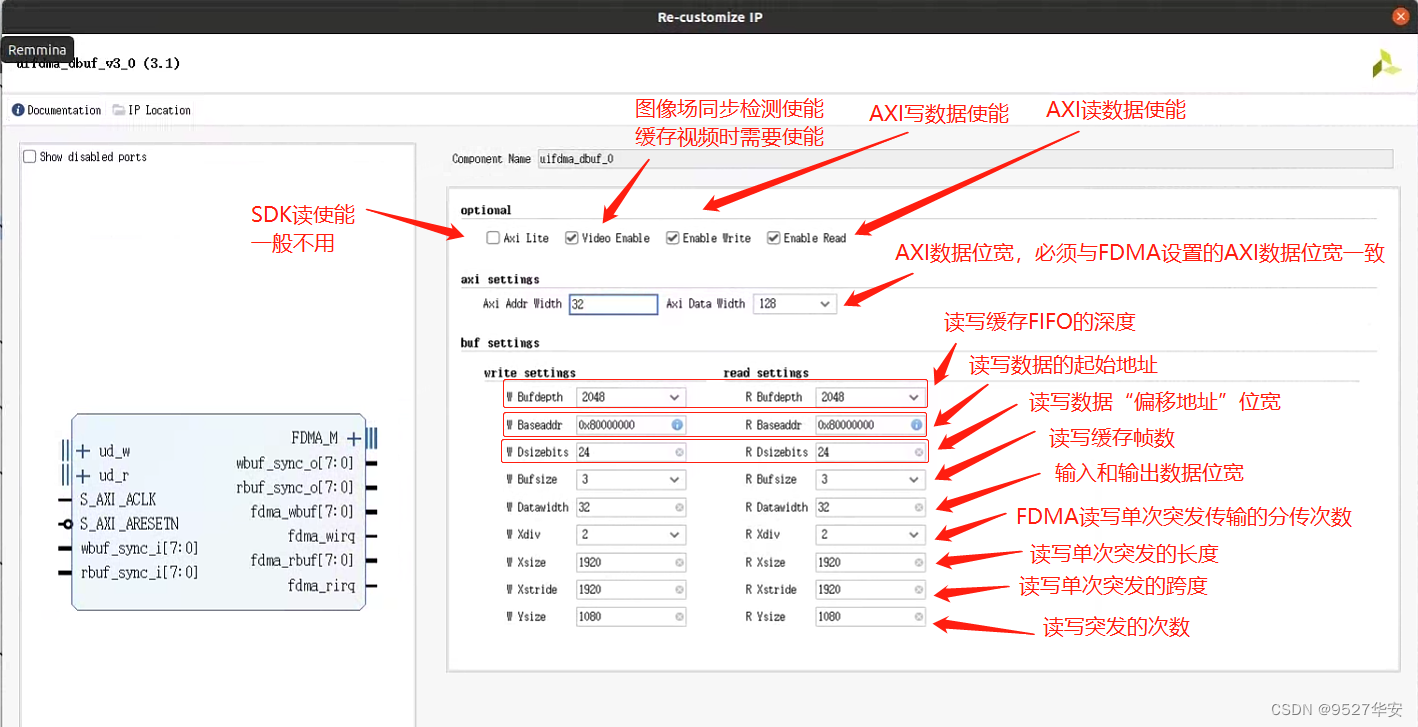Clear the W Xstride value with its X icon
This screenshot has height=727, width=1418.
[x=679, y=590]
